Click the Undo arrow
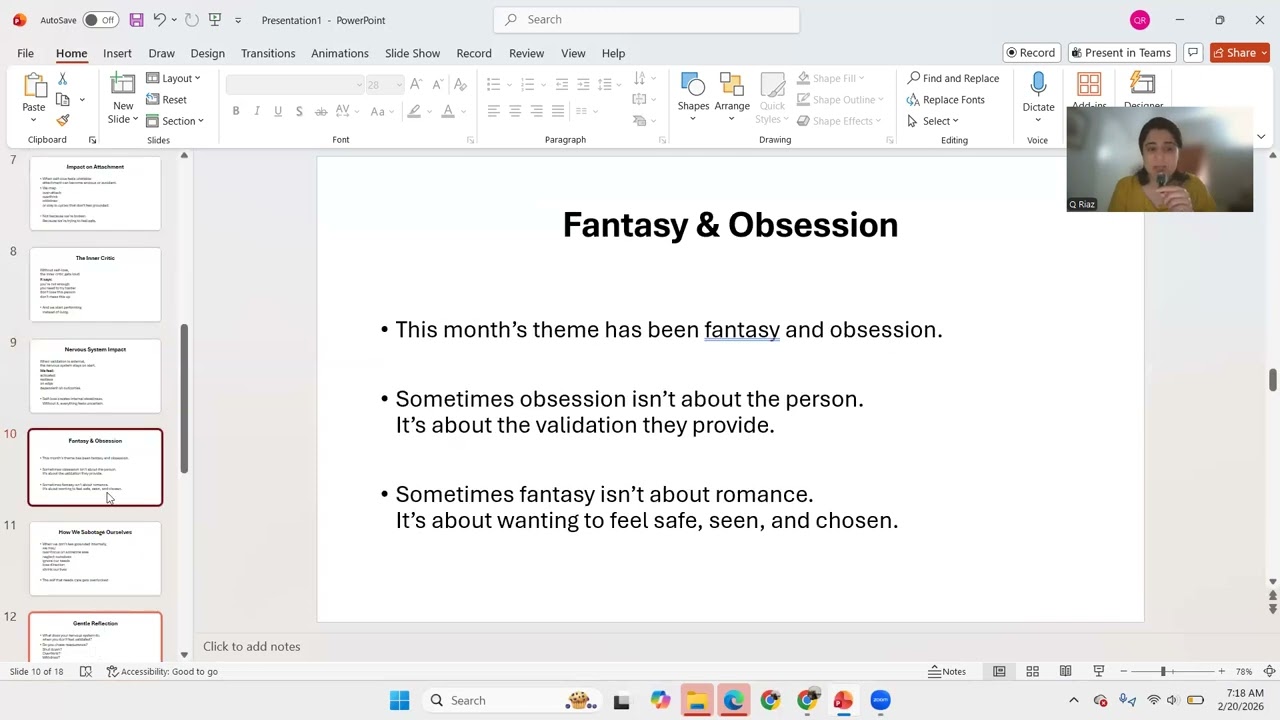 click(x=159, y=20)
